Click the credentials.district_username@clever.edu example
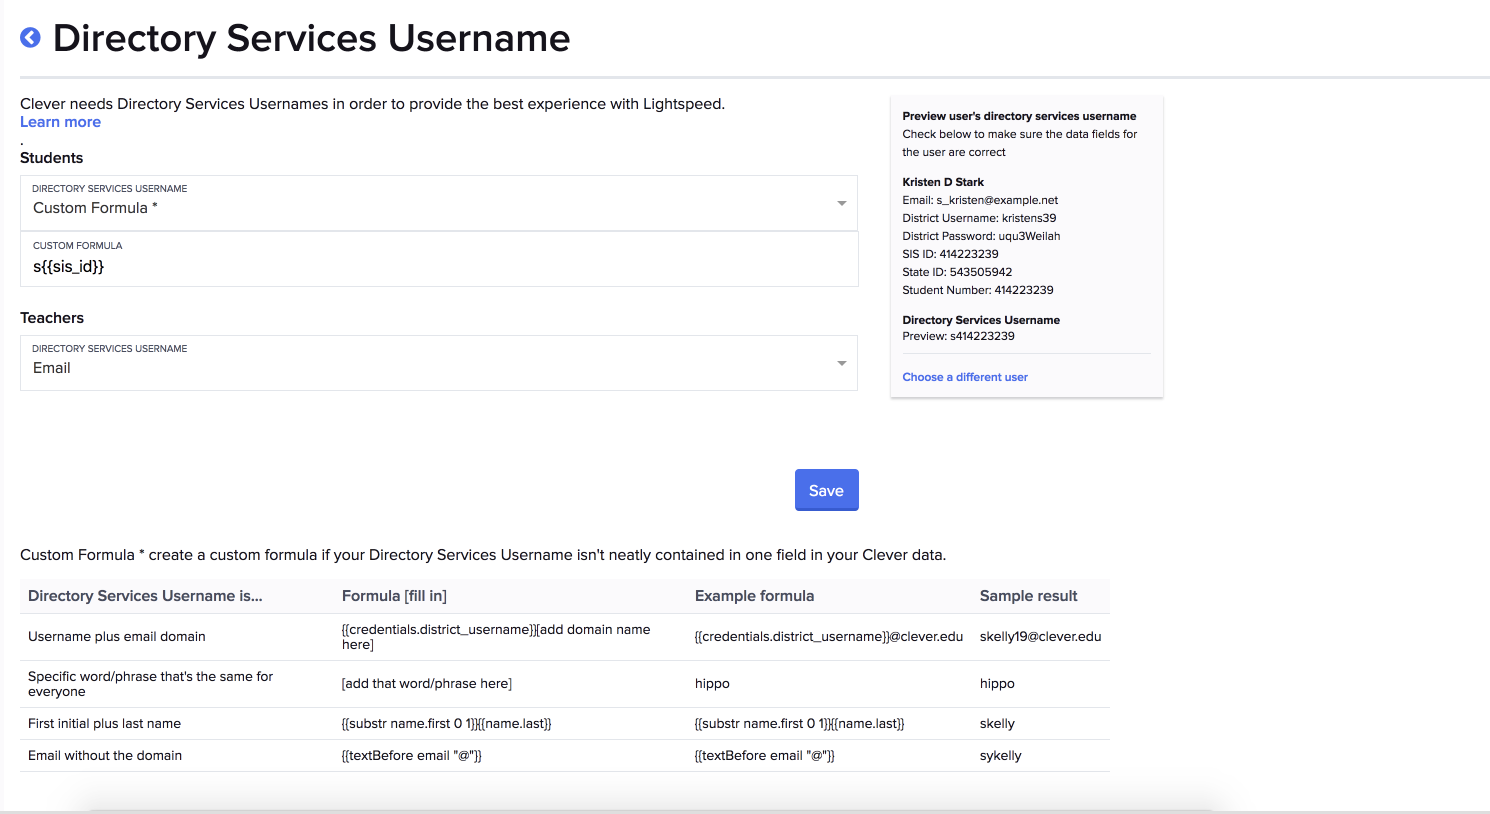1490x814 pixels. point(829,637)
